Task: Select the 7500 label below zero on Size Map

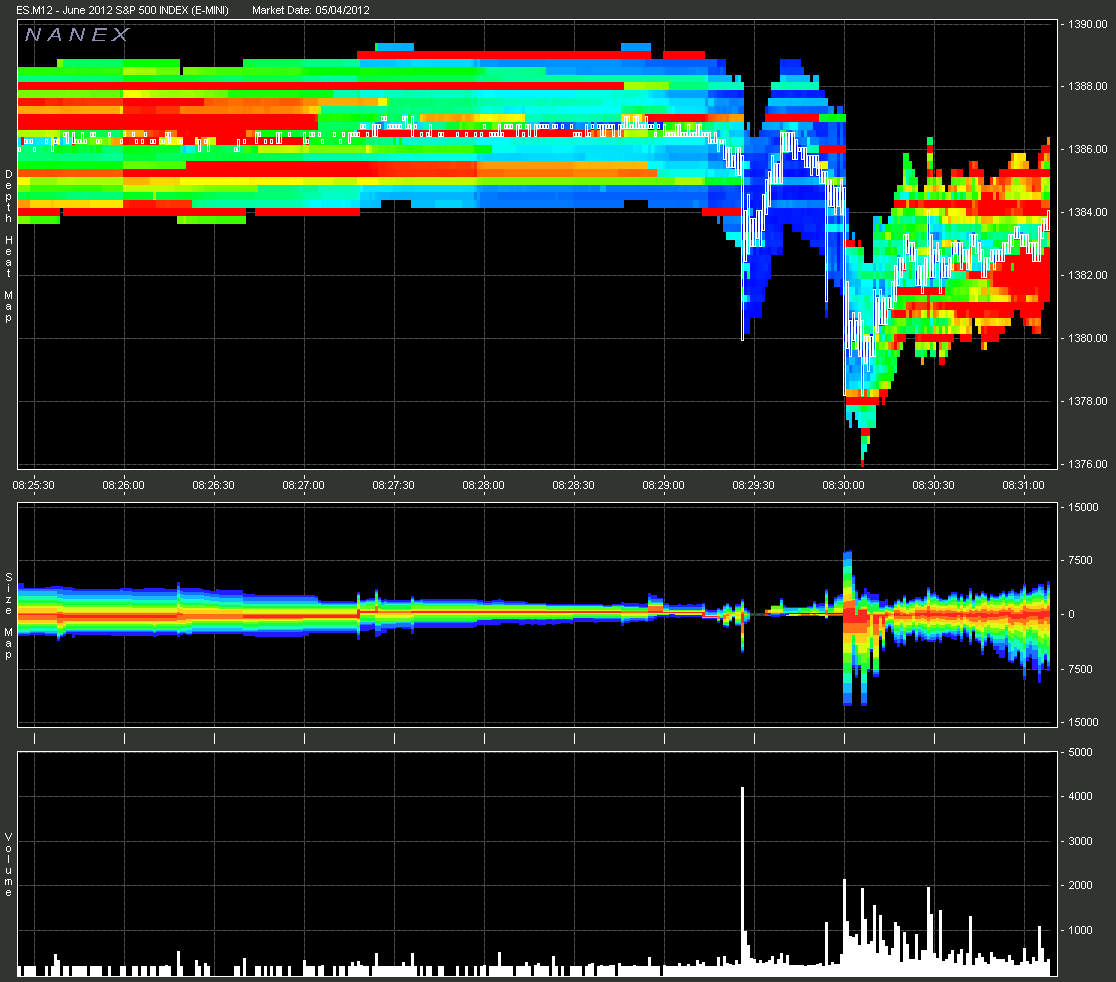Action: pyautogui.click(x=1080, y=669)
